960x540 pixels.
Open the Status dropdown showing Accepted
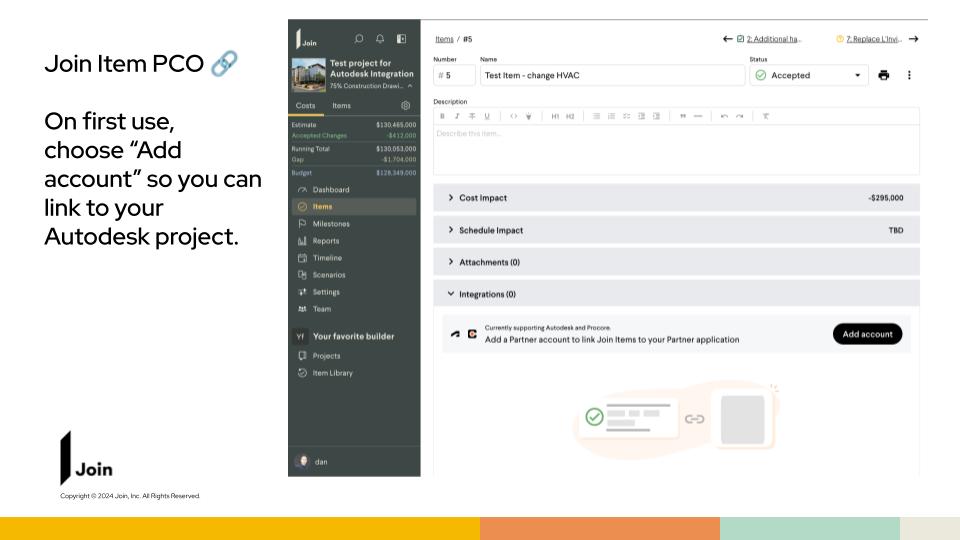[x=809, y=75]
